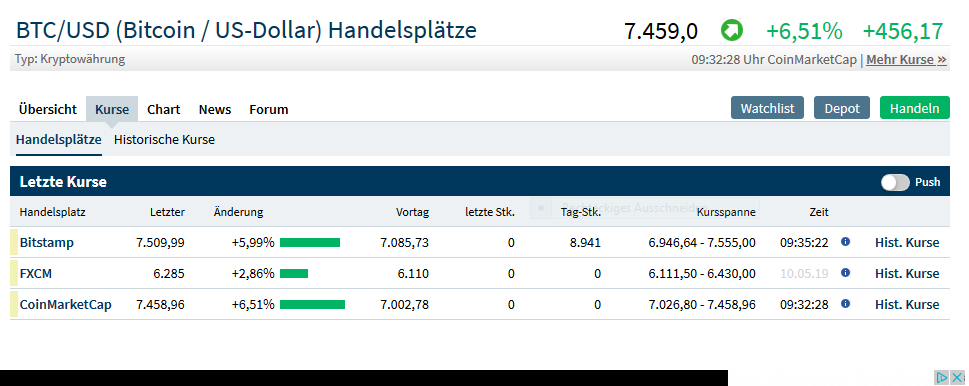The image size is (969, 386).
Task: Click the green change bar for CoinMarketCap
Action: tap(312, 304)
